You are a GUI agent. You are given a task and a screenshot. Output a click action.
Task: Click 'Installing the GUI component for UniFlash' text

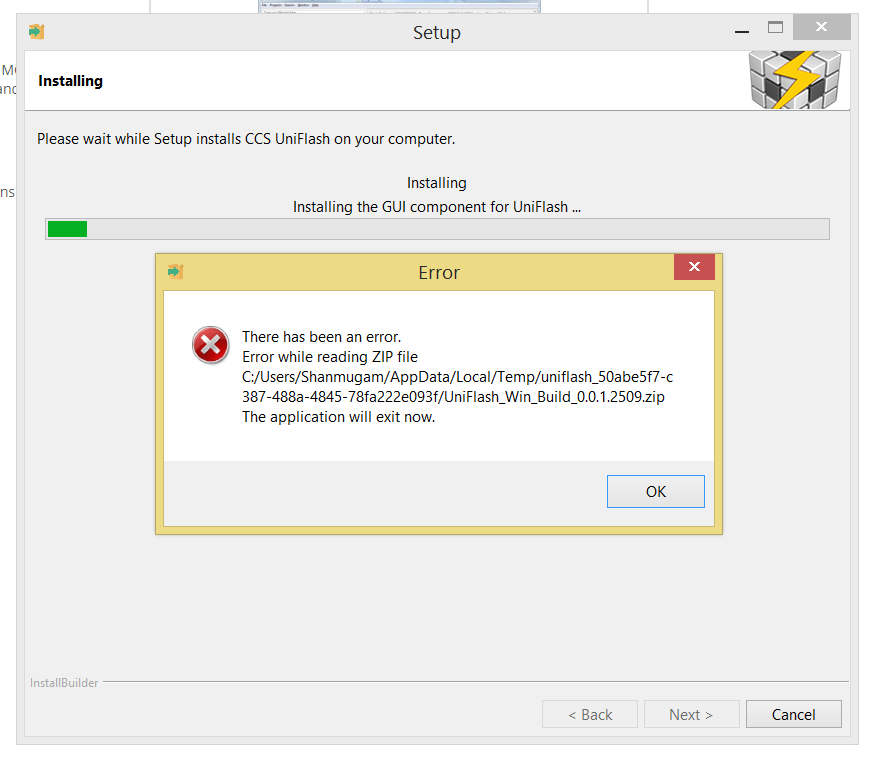(x=437, y=207)
